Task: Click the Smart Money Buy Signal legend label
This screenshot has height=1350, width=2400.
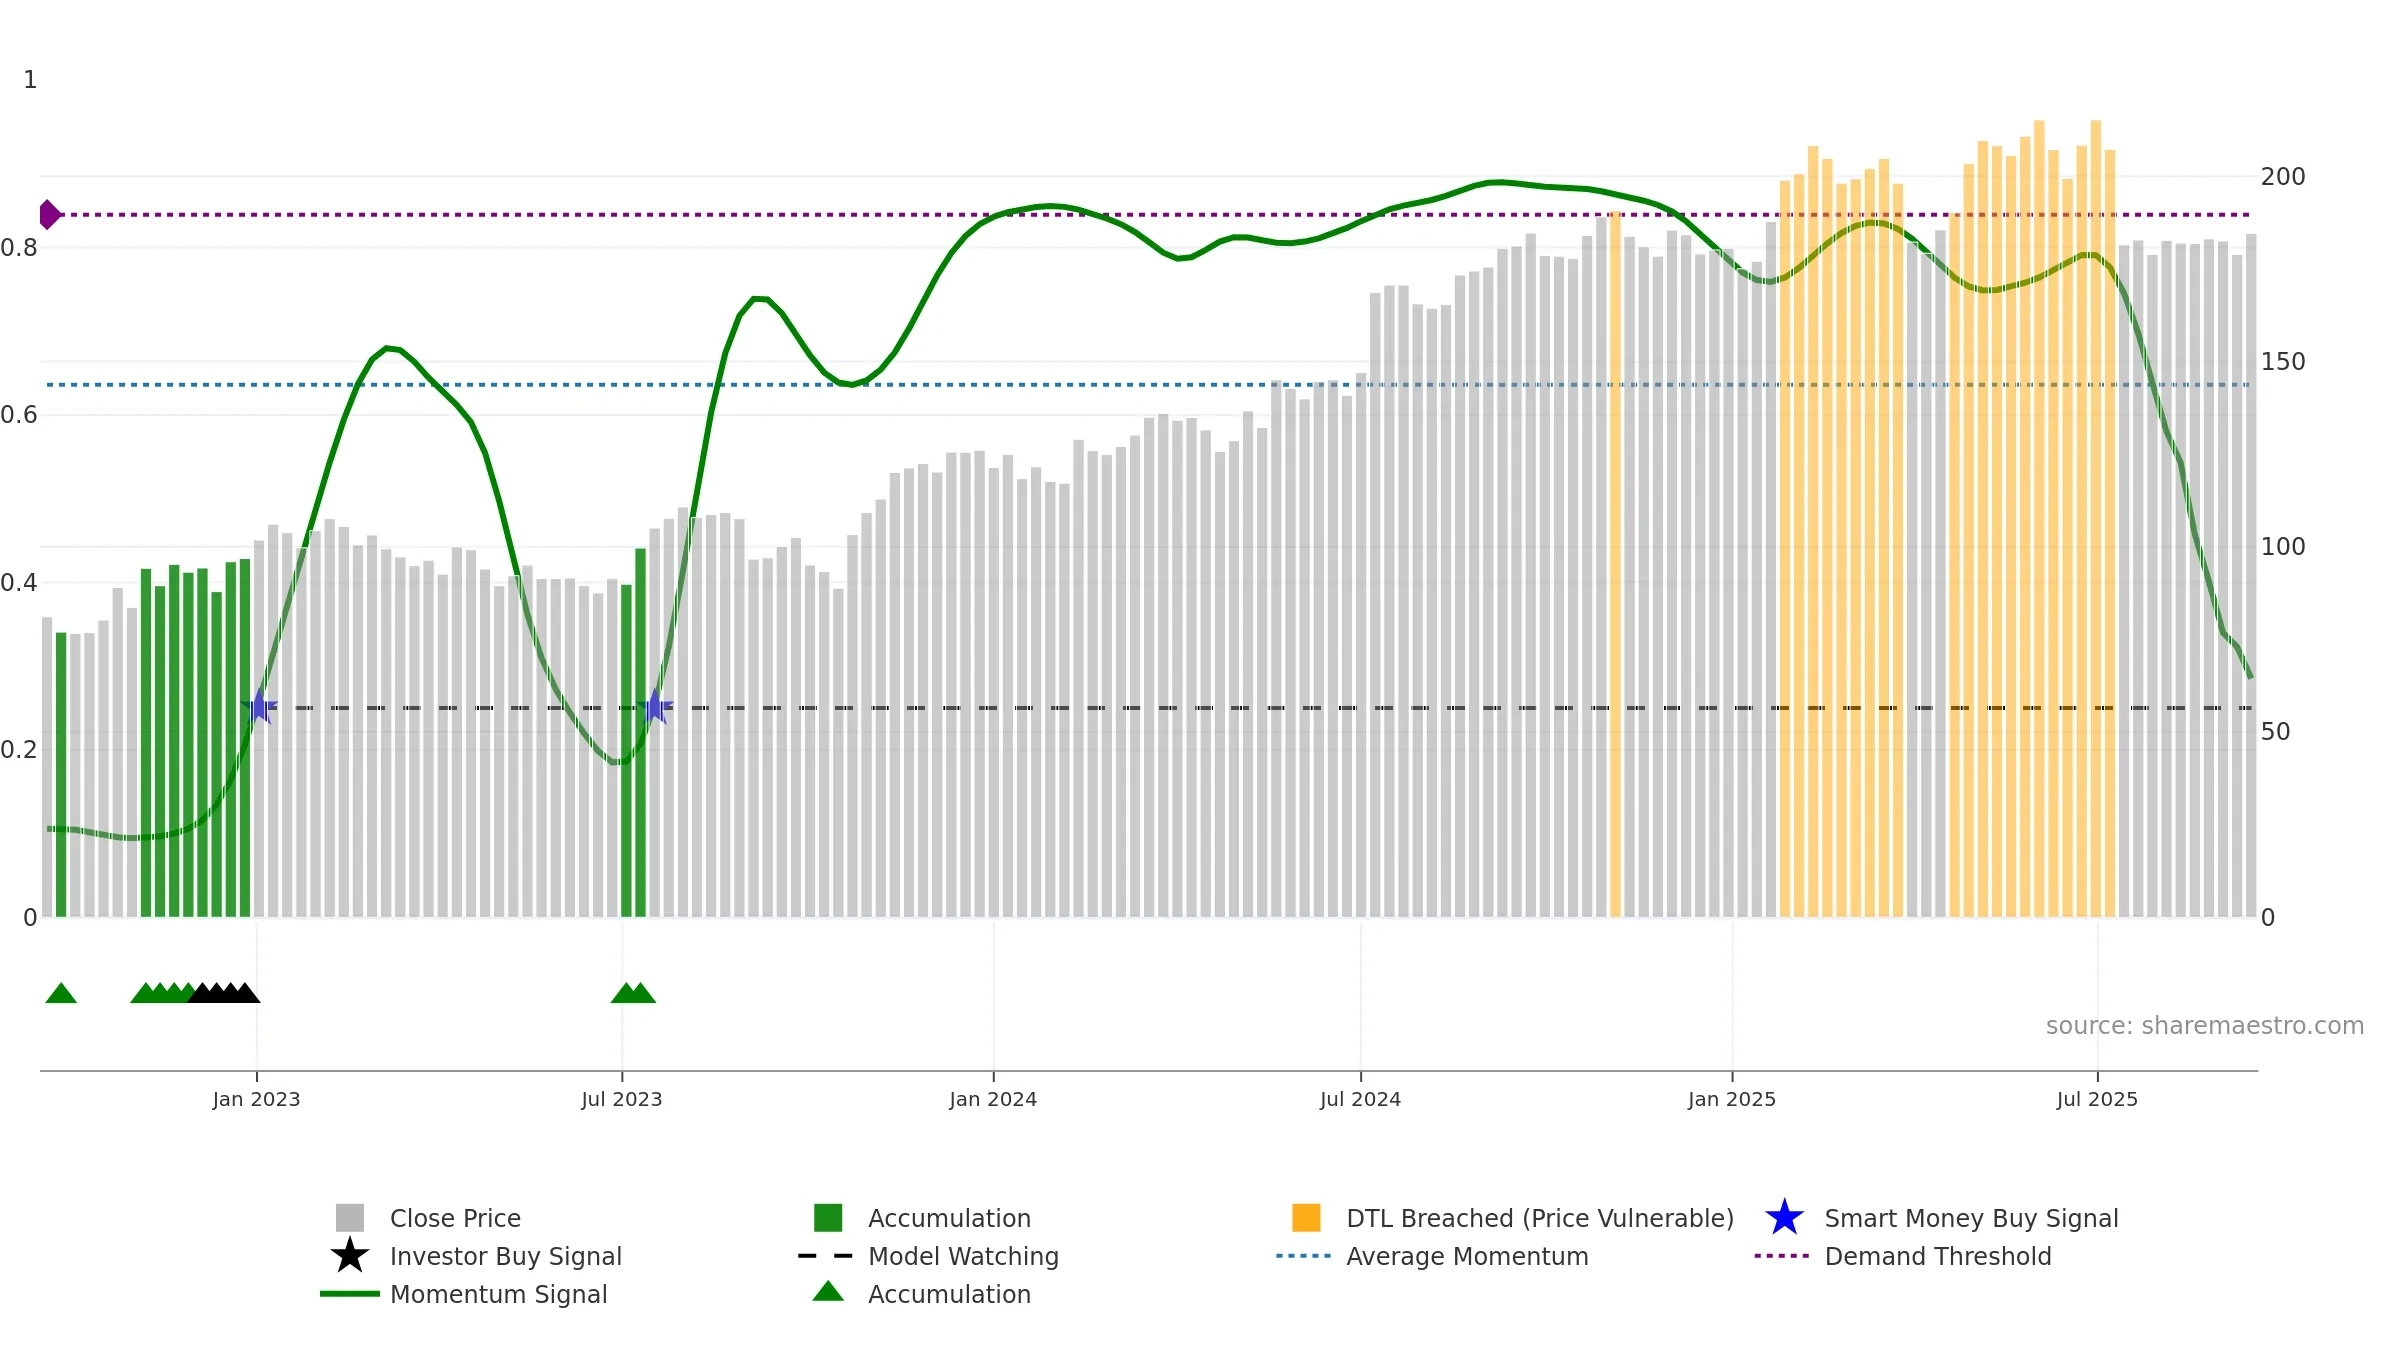Action: (x=1971, y=1218)
